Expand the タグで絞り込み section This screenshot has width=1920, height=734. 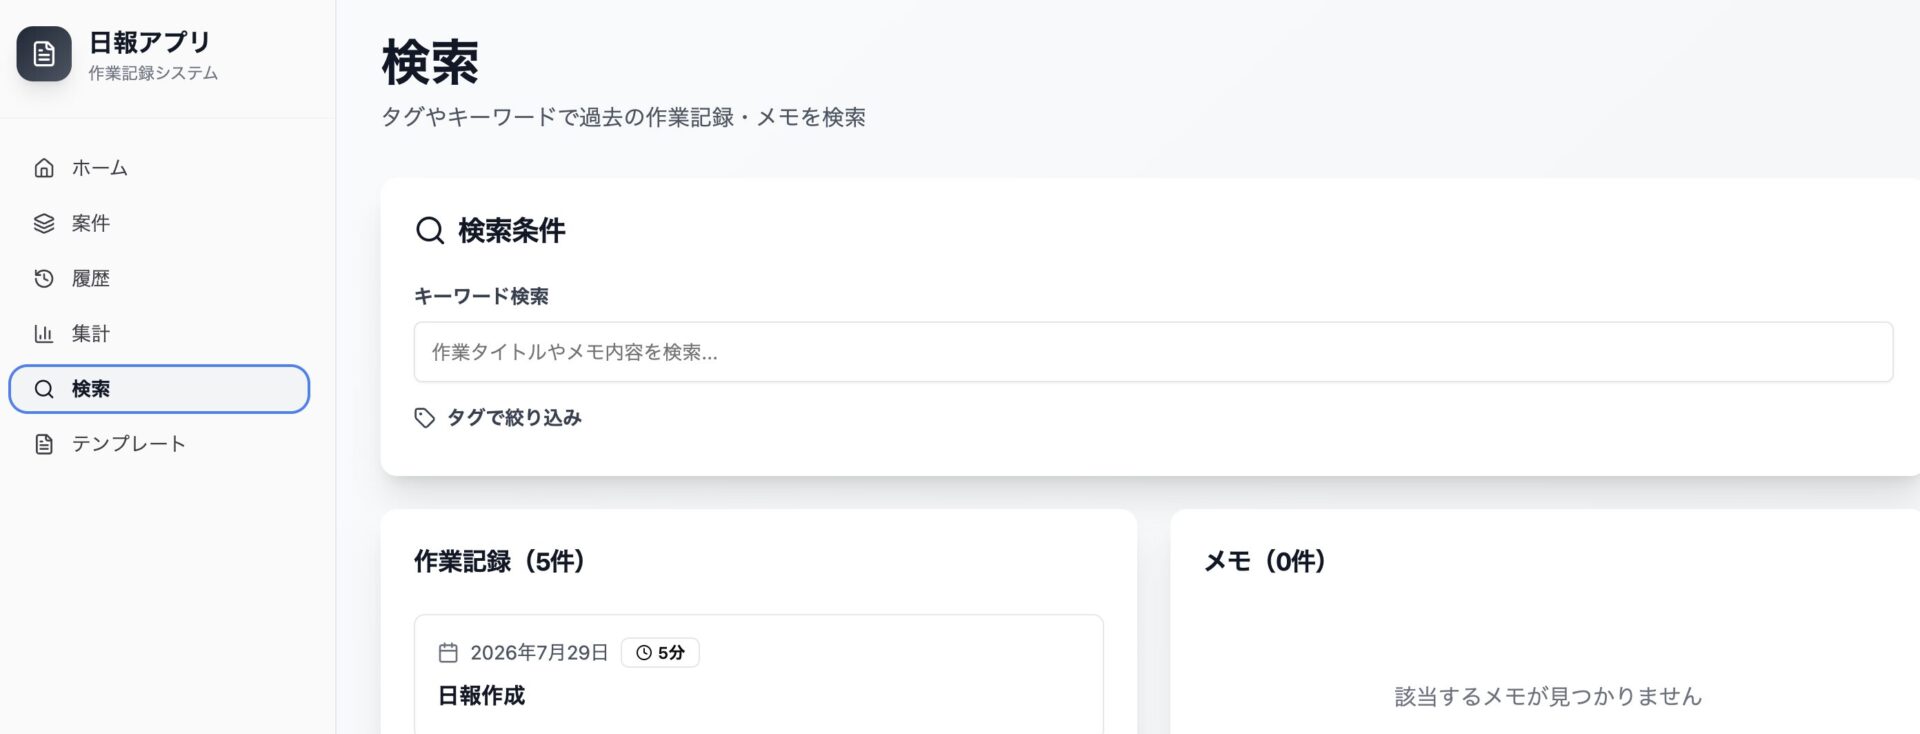tap(498, 418)
